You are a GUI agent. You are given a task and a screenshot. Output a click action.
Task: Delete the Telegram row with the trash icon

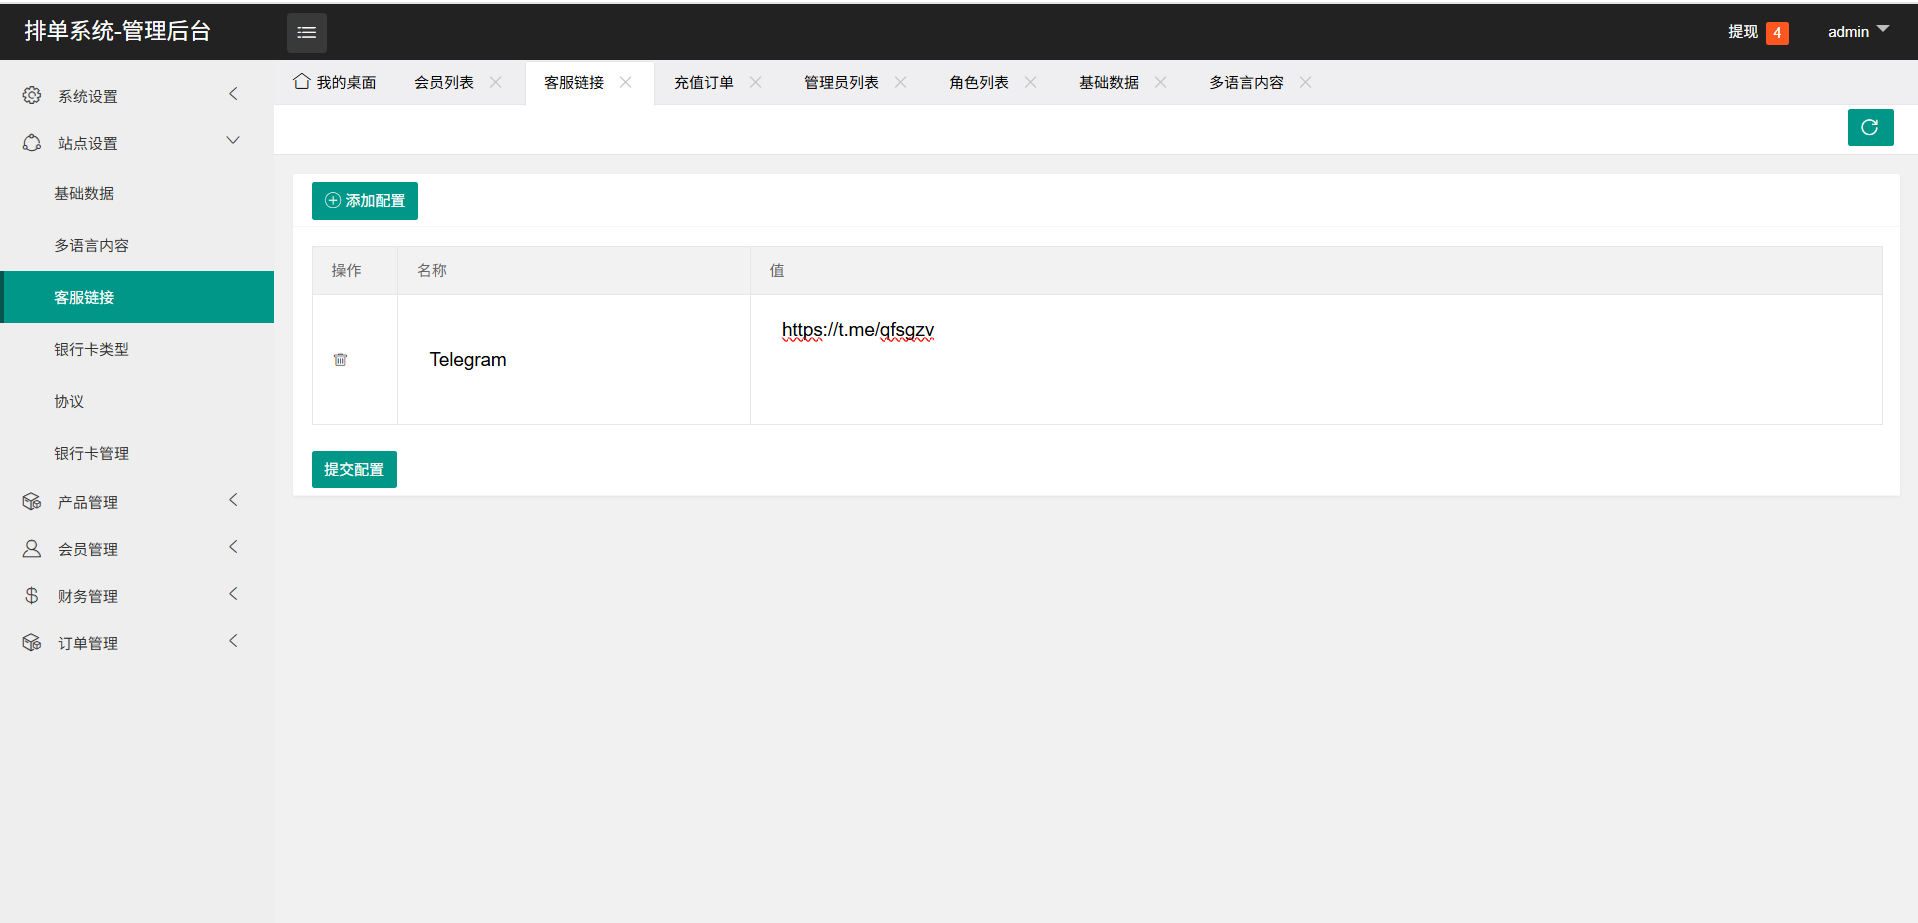click(x=340, y=359)
